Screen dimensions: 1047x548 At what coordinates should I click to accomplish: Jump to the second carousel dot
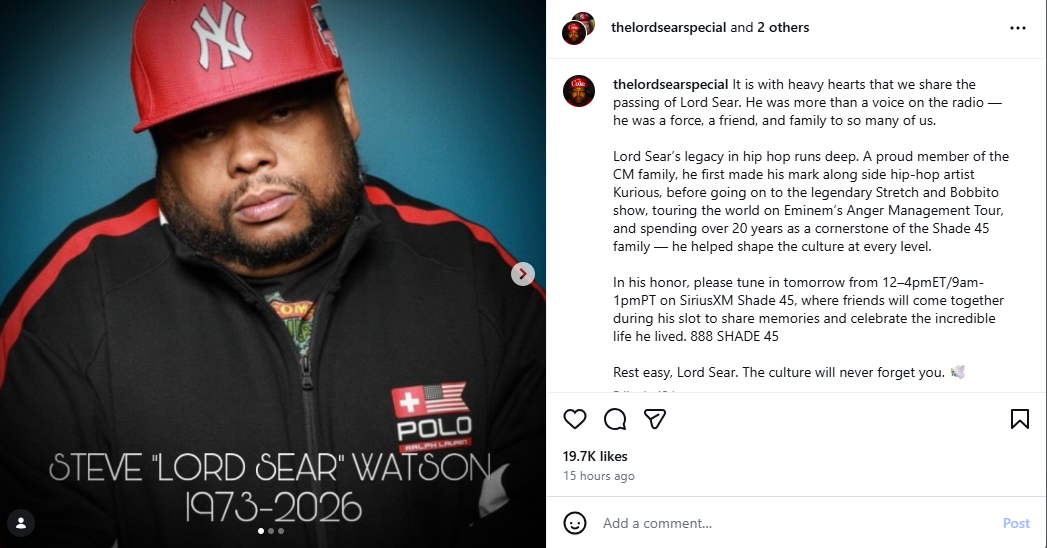[x=270, y=531]
